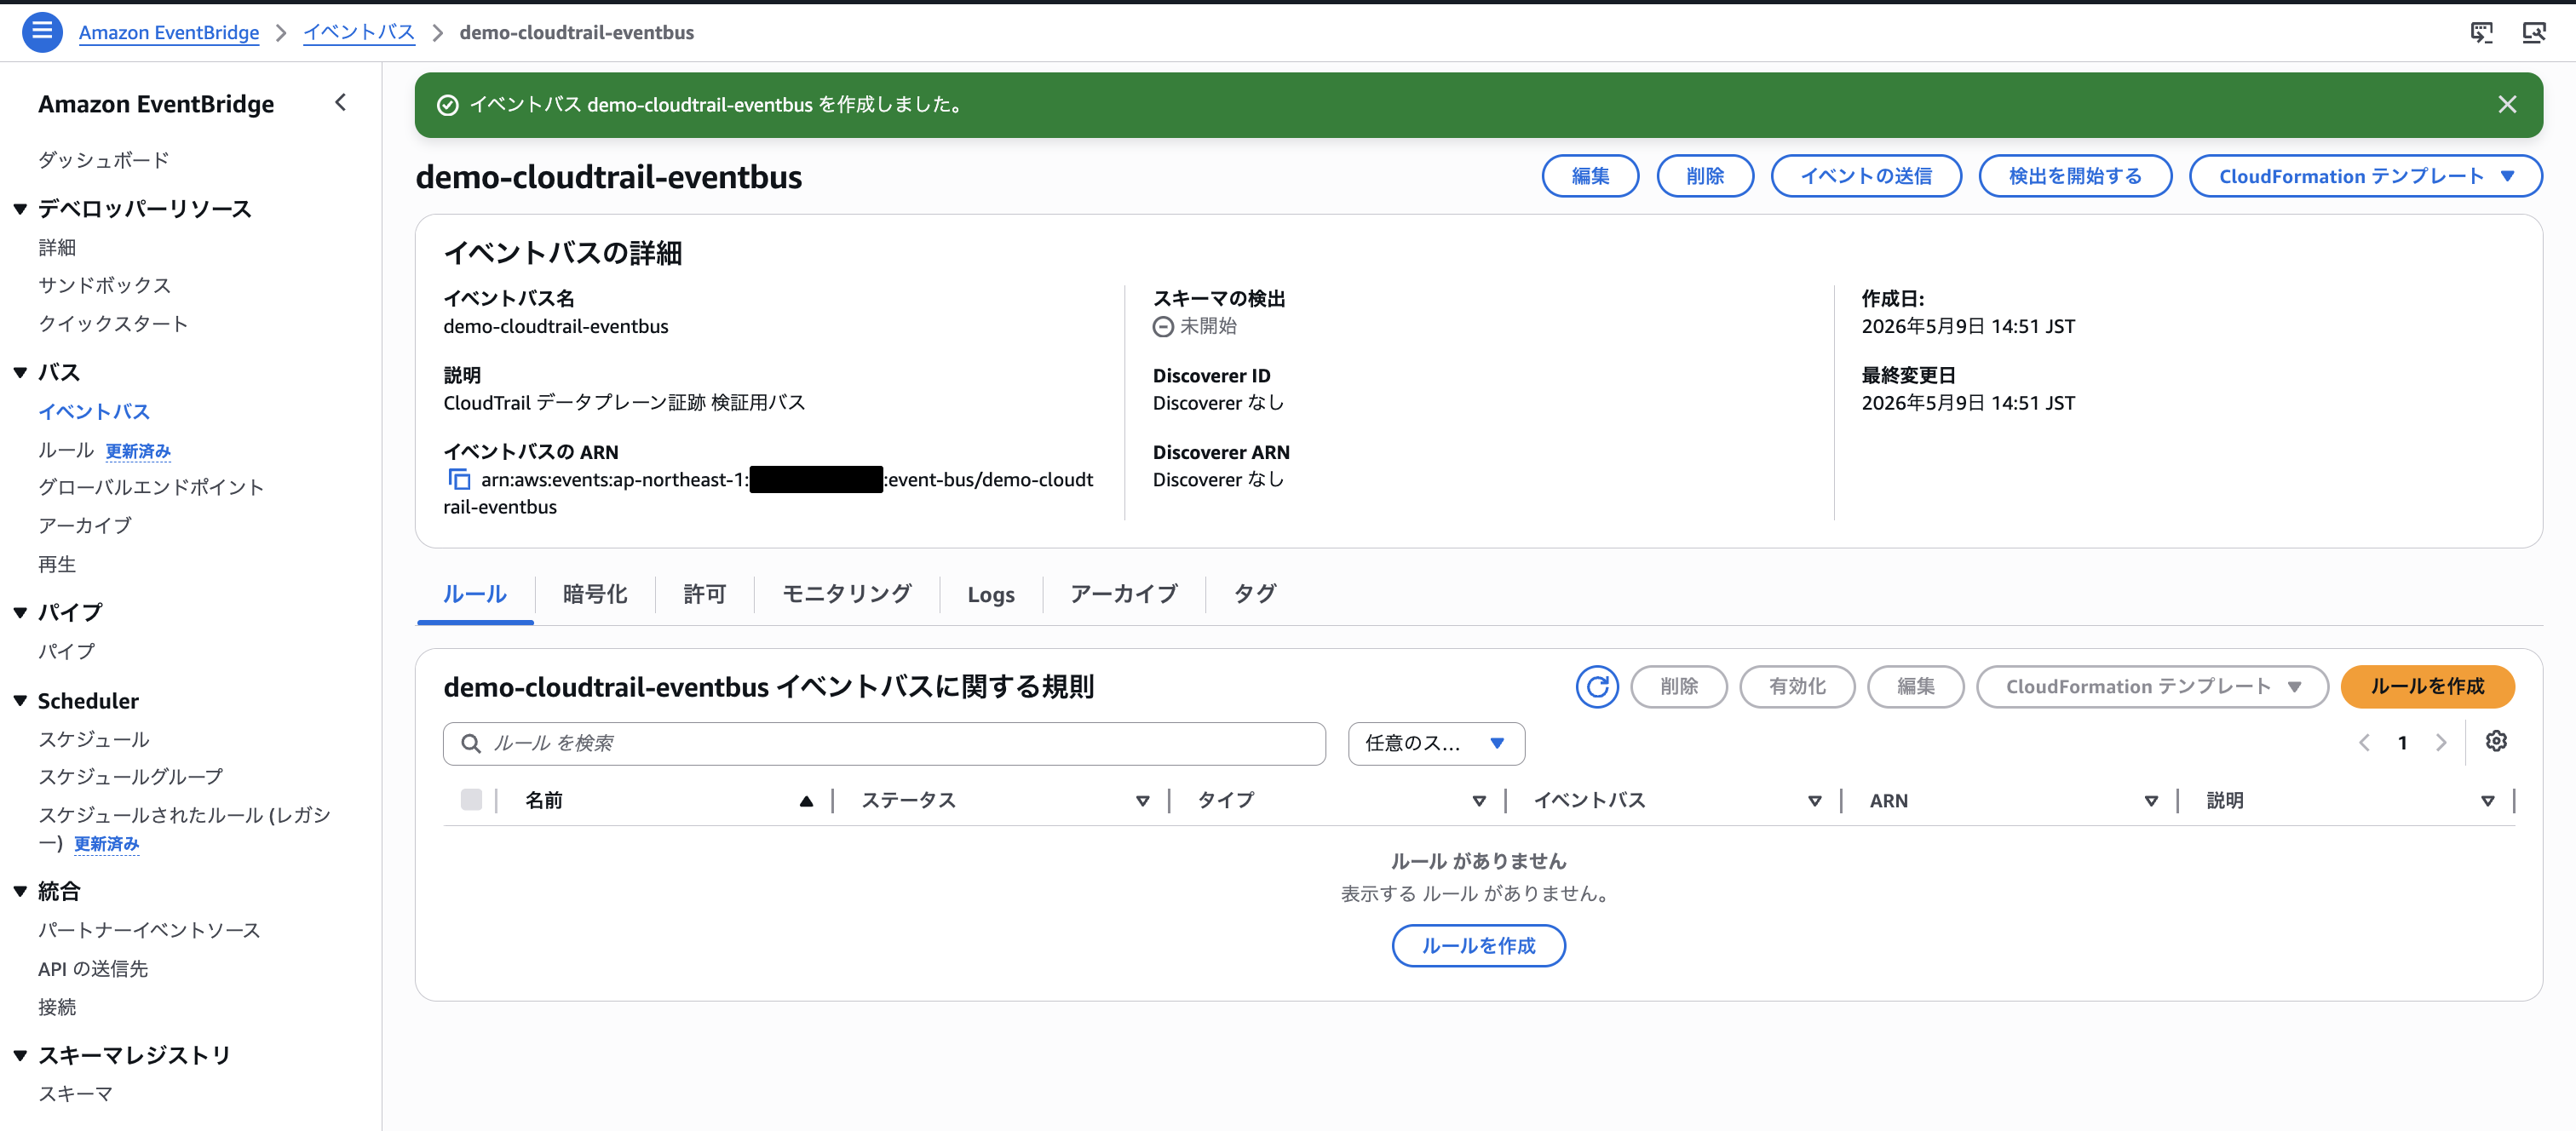Open the Logs tab

click(990, 594)
